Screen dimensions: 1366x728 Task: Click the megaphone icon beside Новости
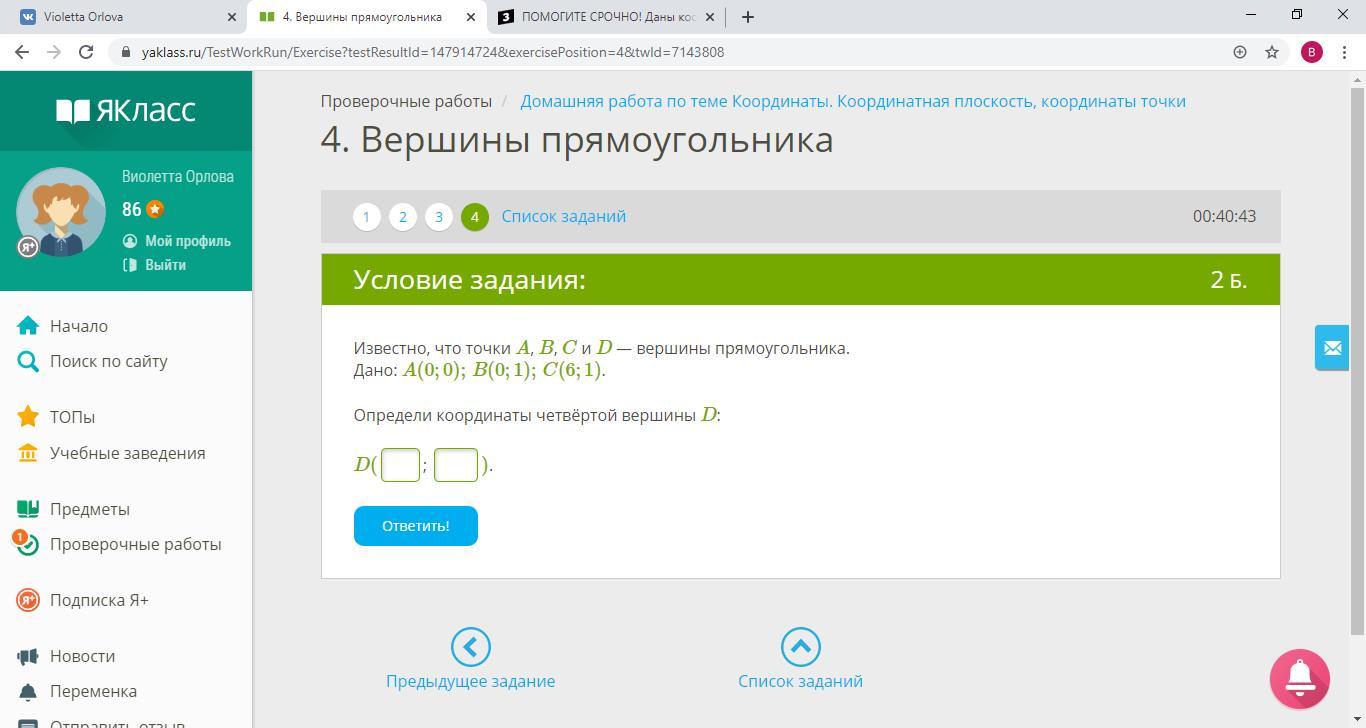pyautogui.click(x=28, y=656)
